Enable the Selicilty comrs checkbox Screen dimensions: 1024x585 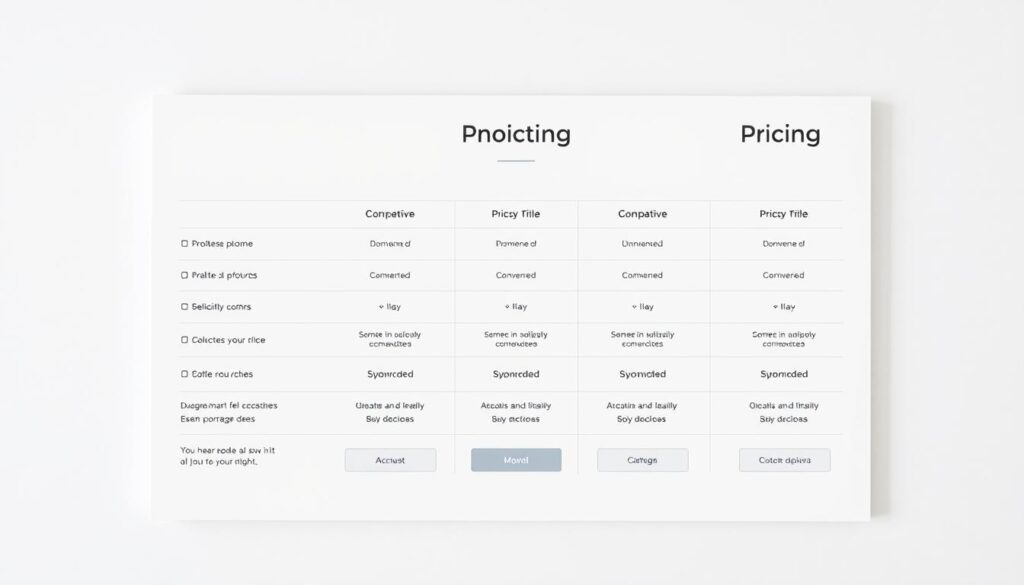tap(184, 307)
